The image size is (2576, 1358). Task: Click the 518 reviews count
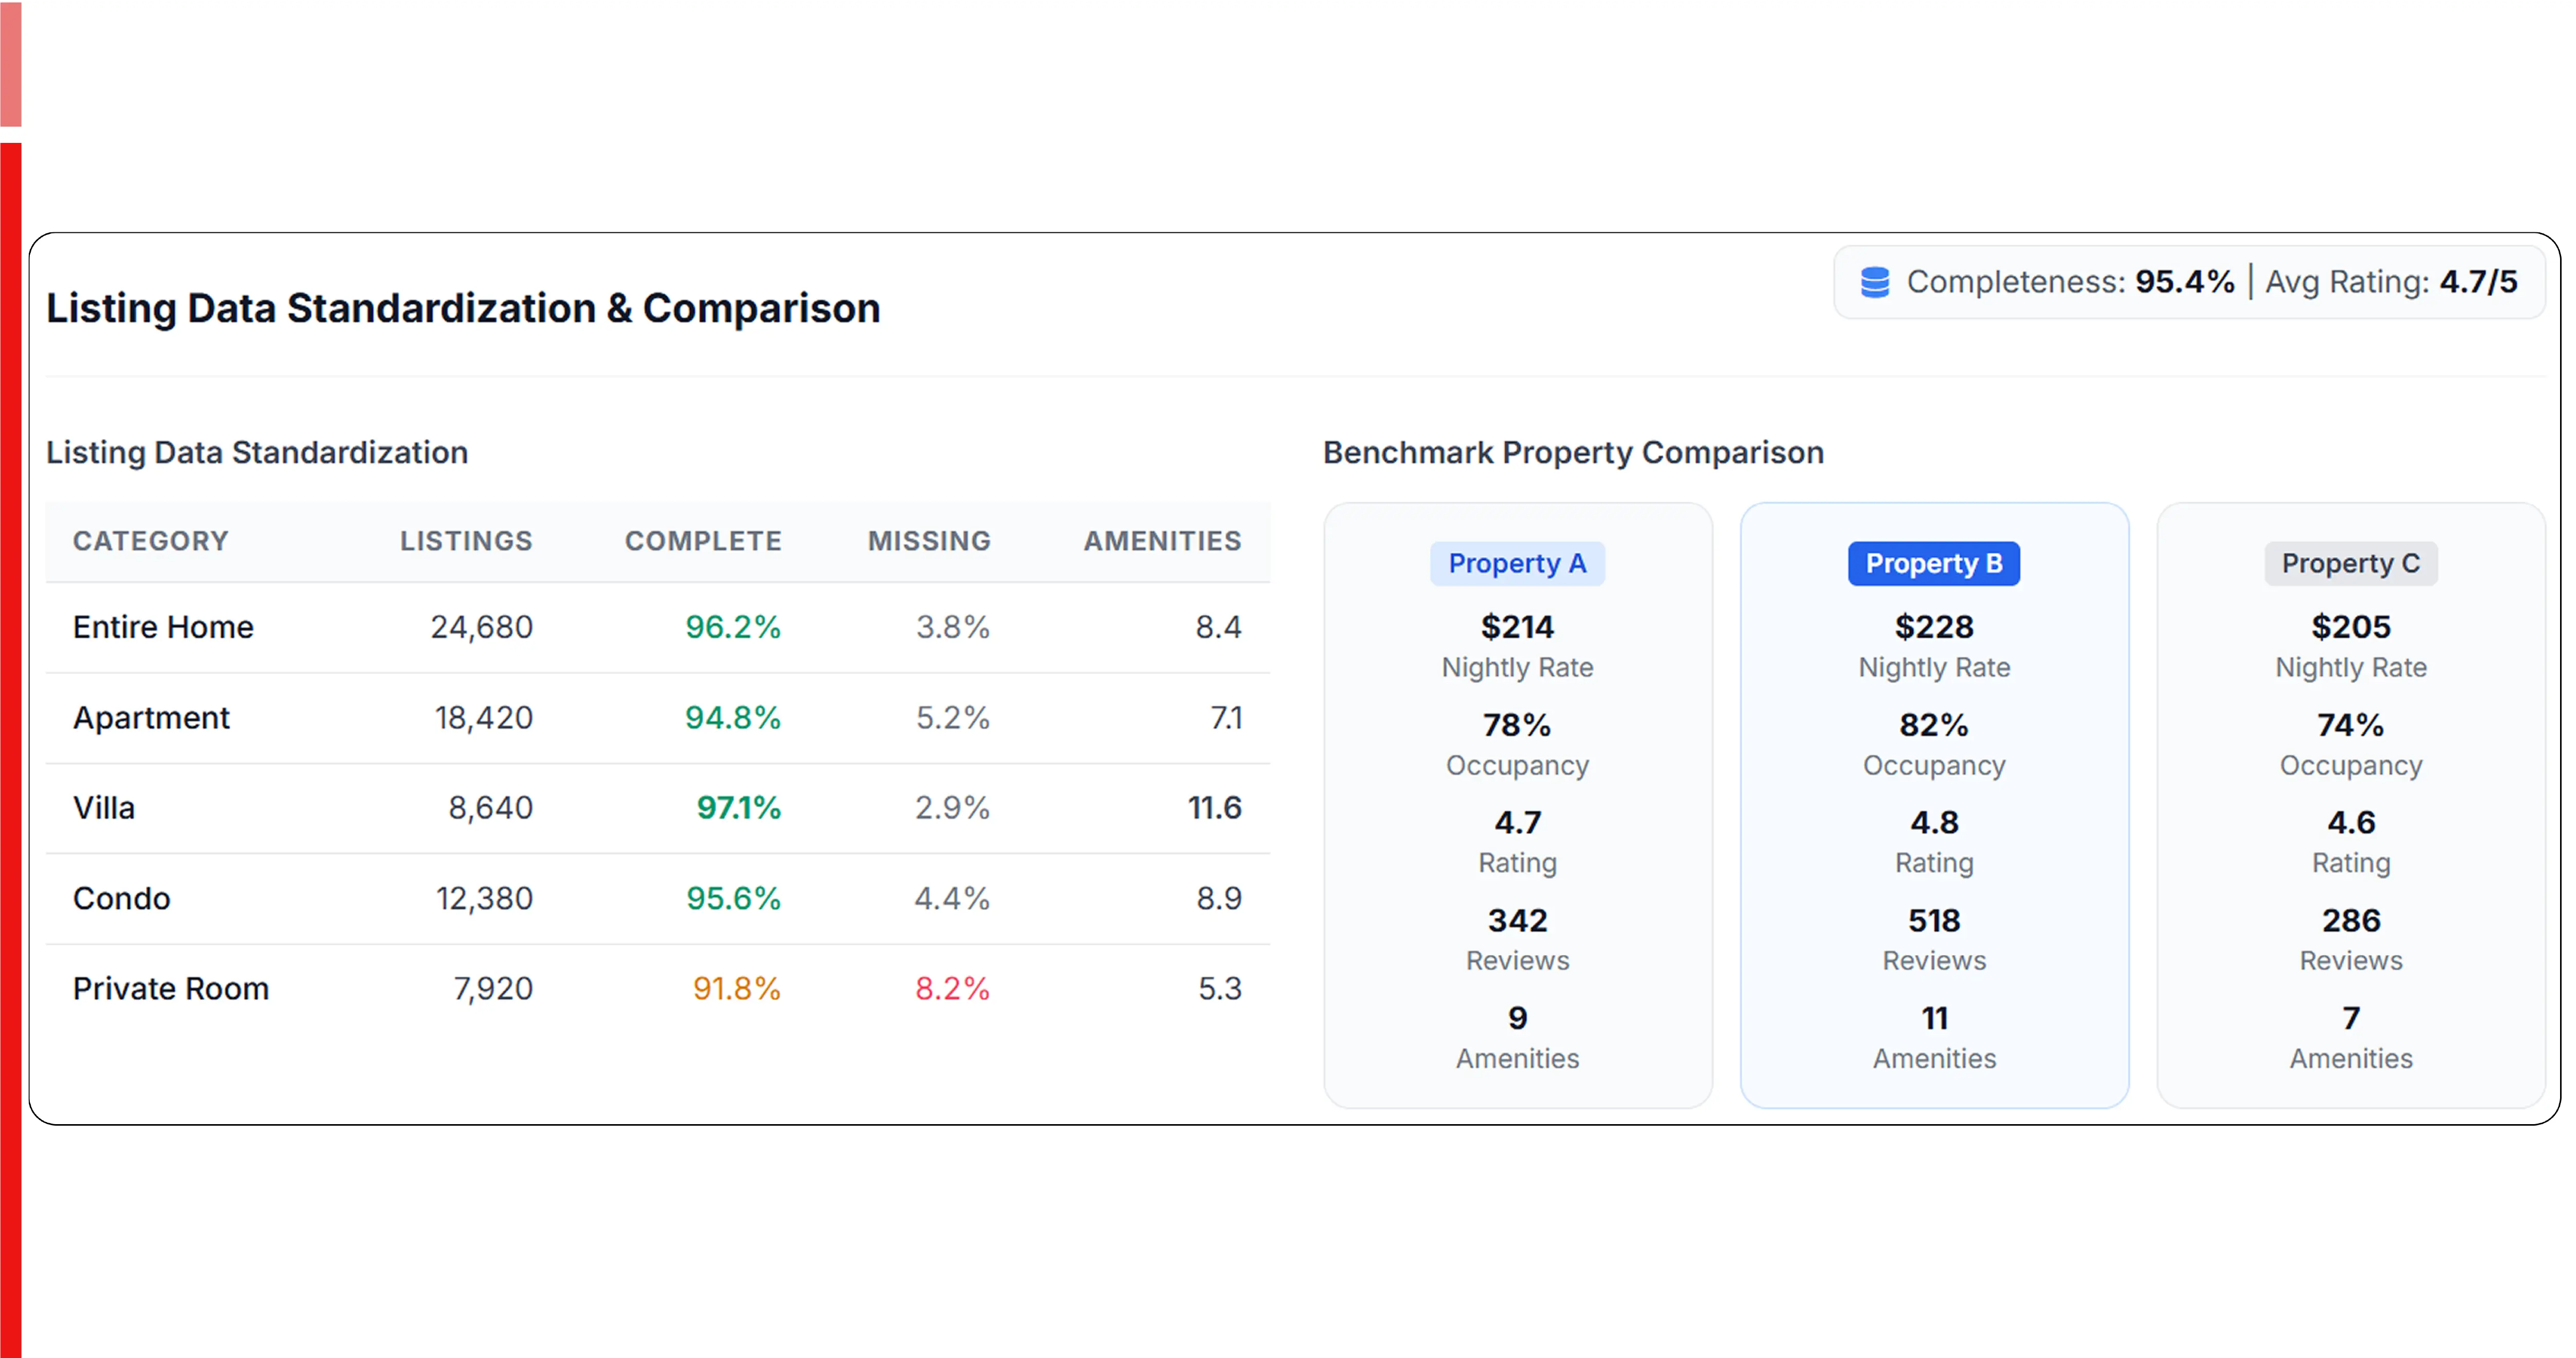pos(1934,920)
